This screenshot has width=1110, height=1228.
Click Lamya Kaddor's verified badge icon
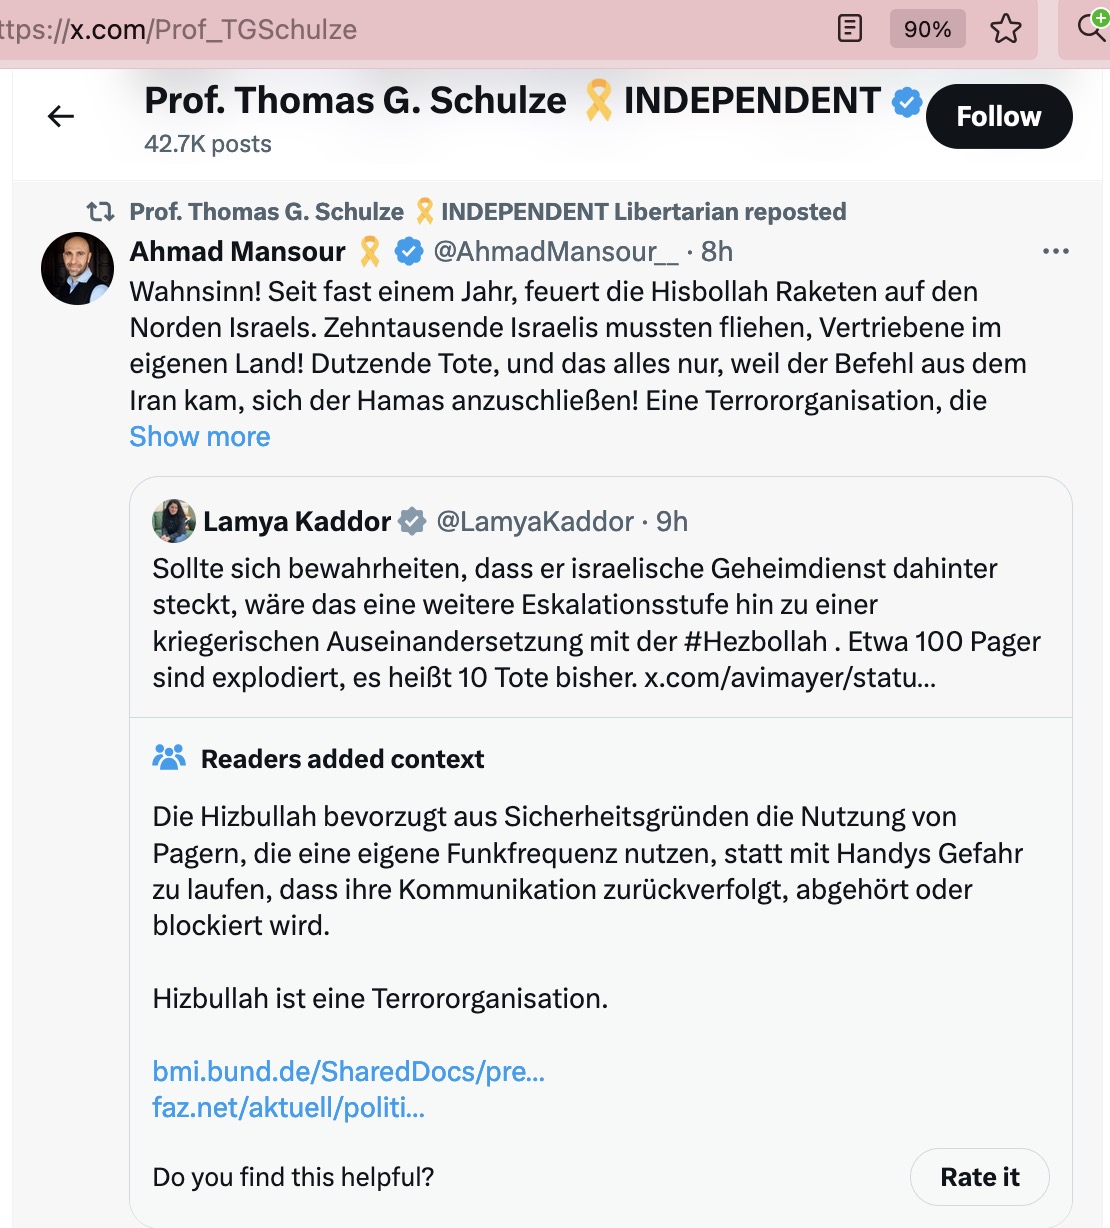[412, 522]
